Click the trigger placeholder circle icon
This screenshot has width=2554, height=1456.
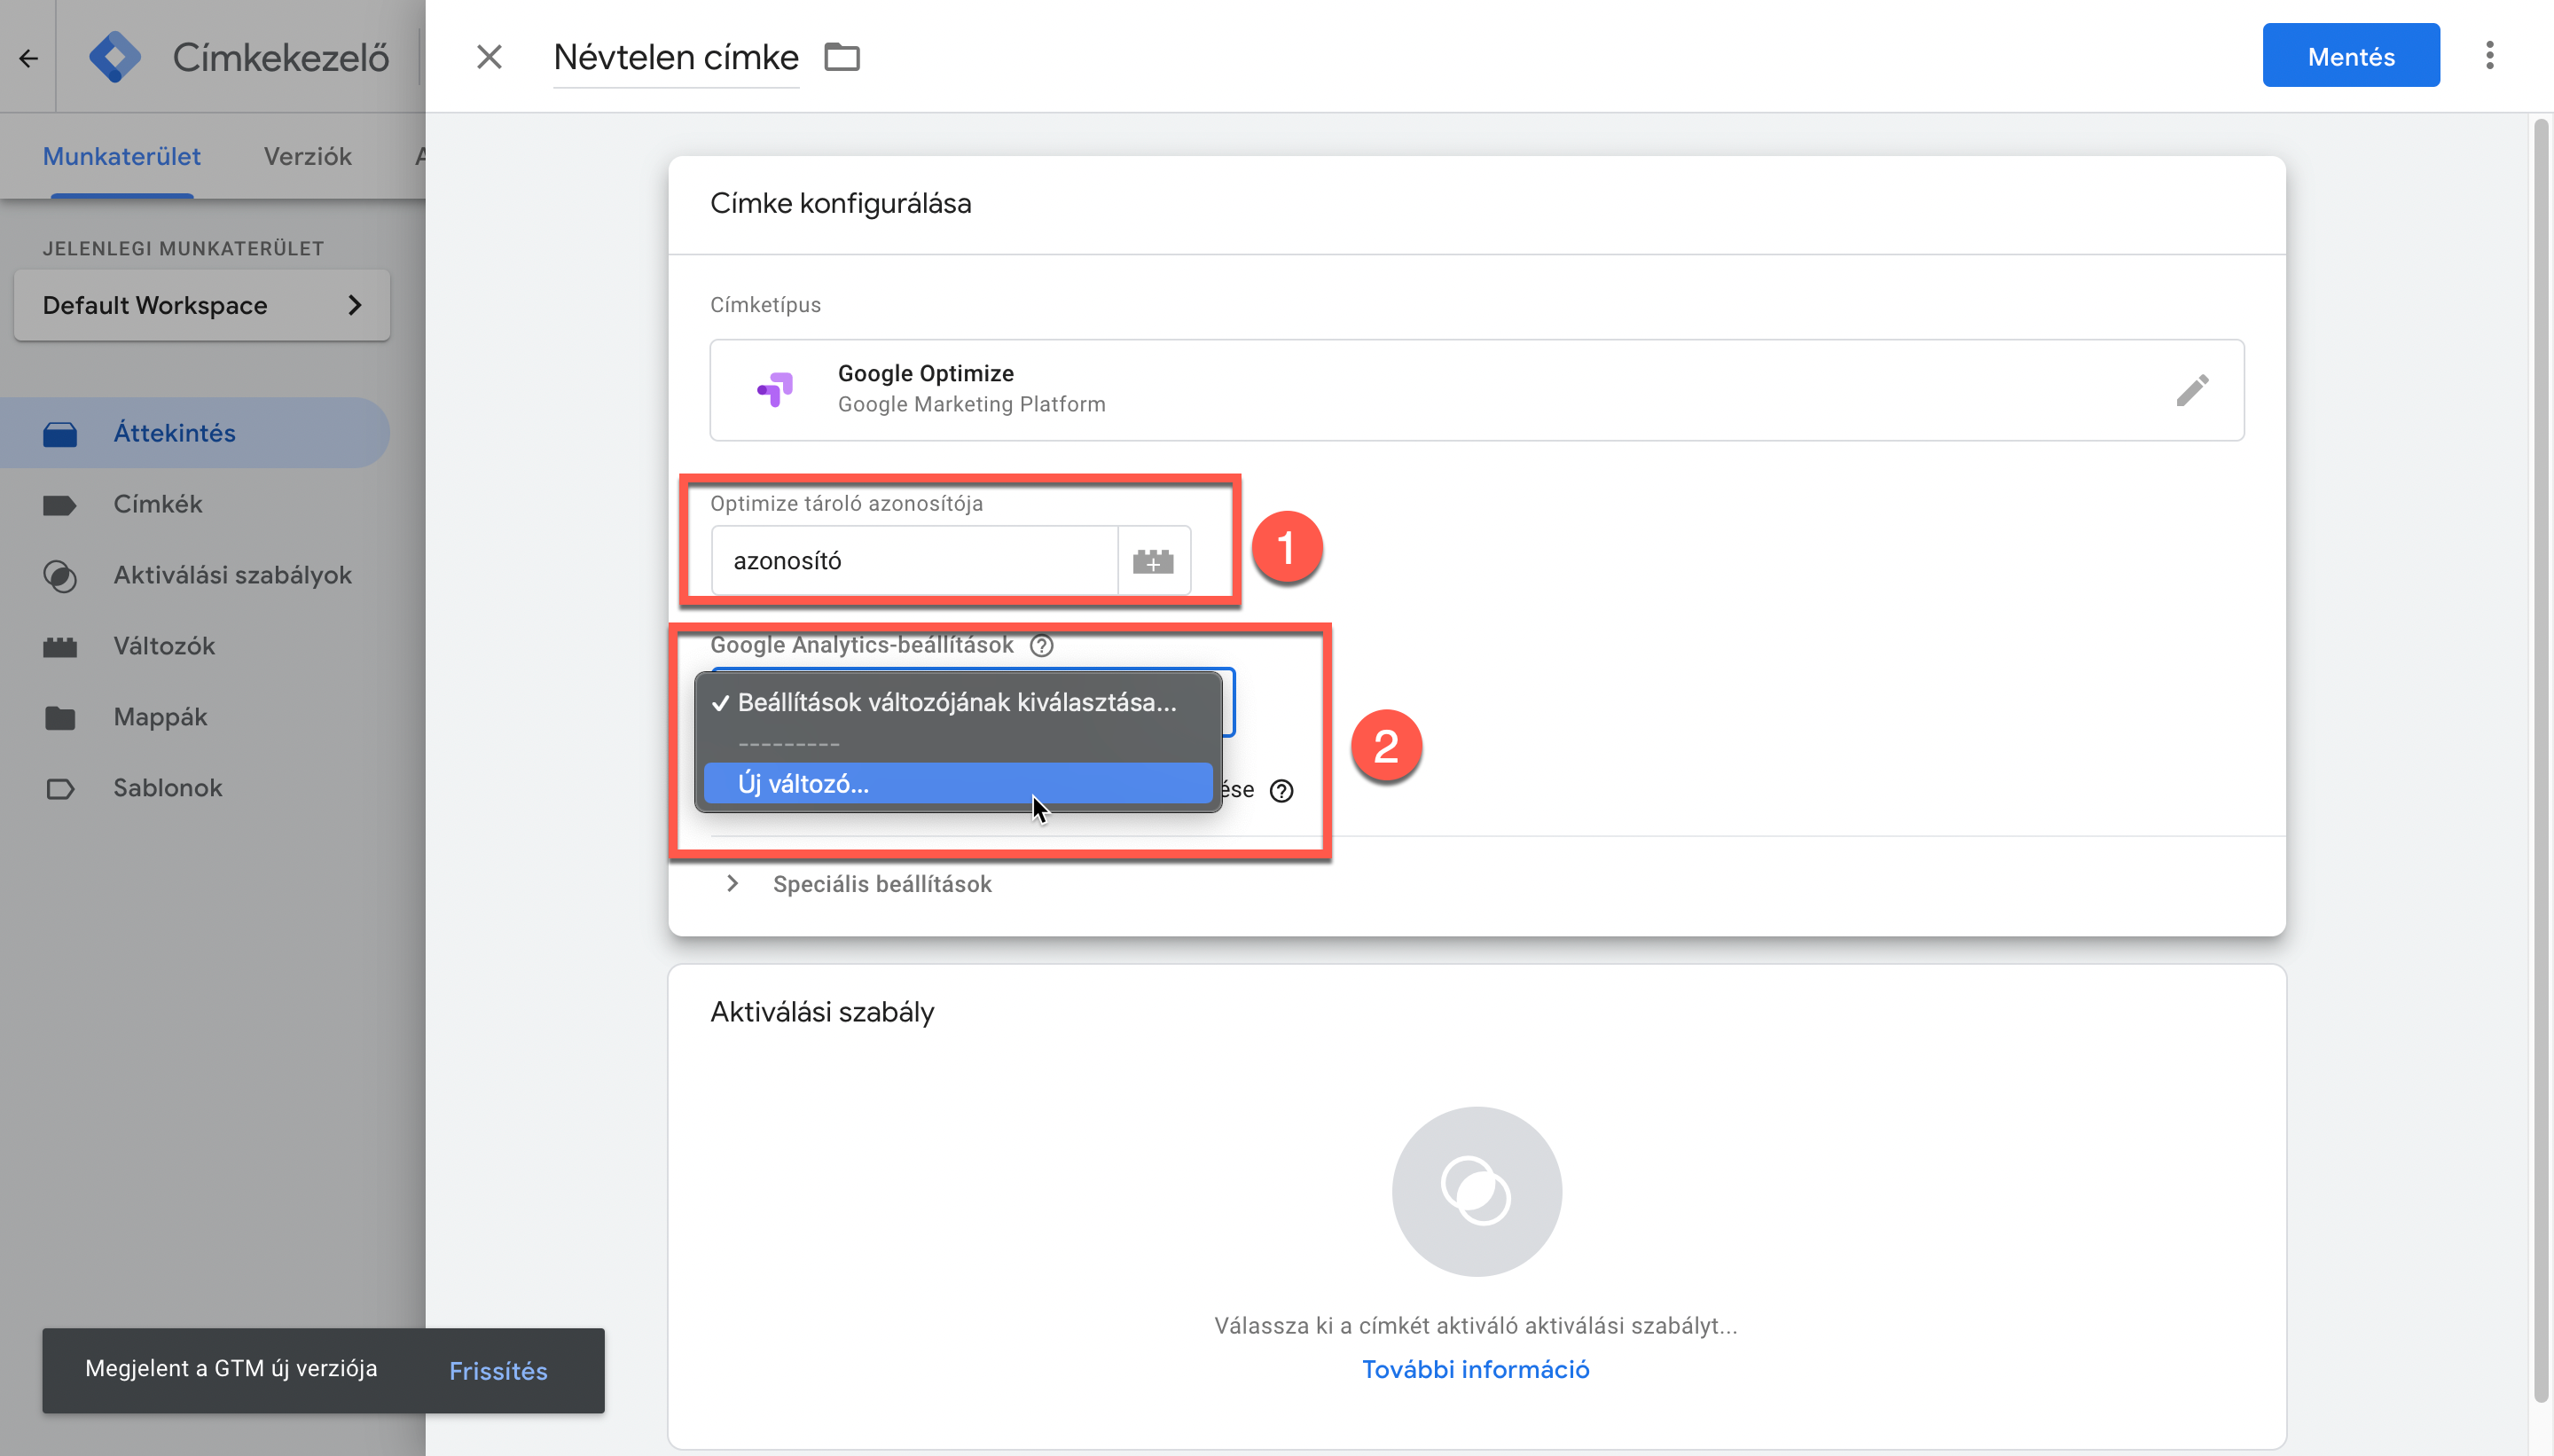1476,1191
